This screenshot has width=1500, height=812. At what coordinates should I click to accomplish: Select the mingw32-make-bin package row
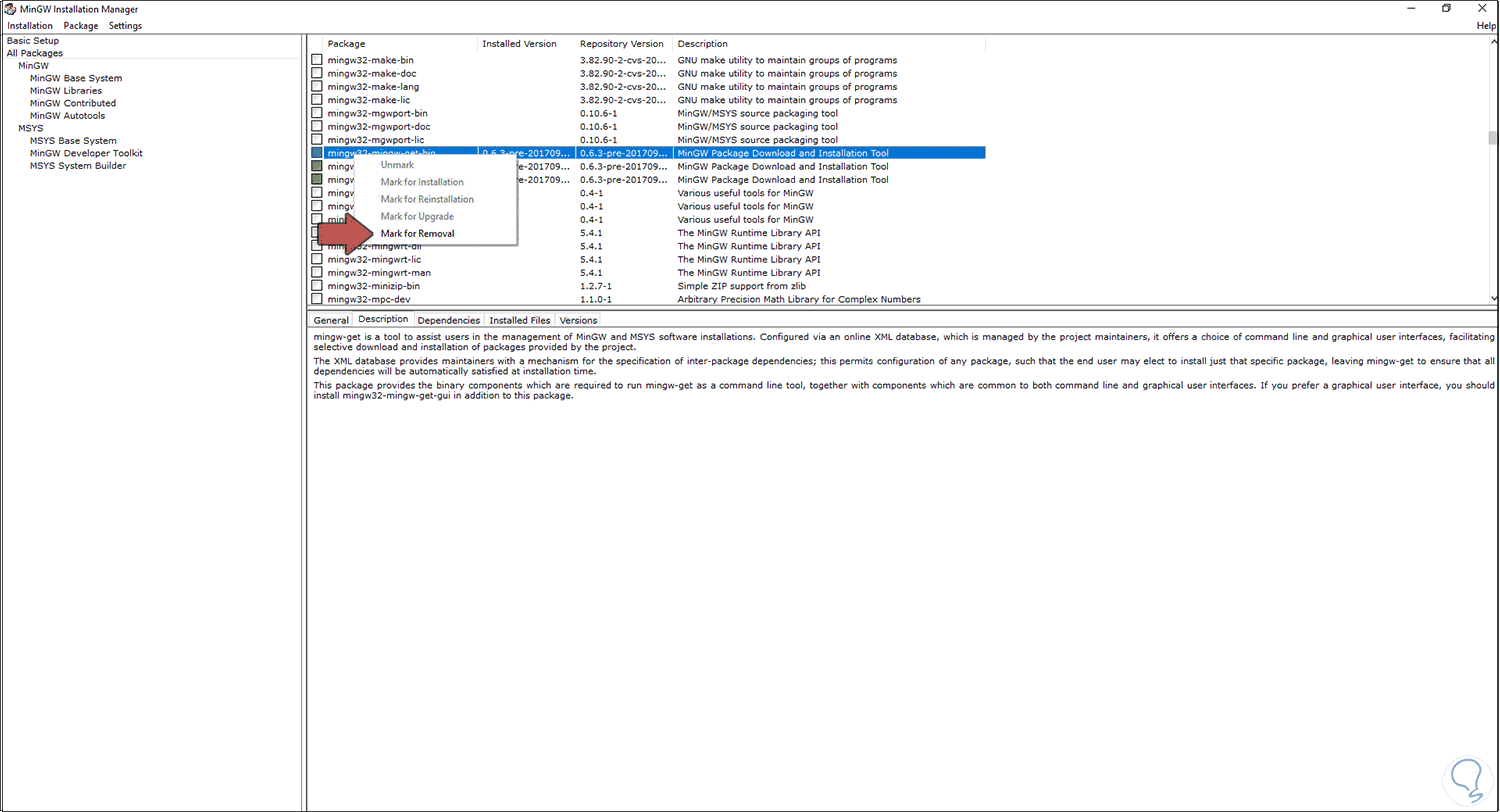tap(647, 60)
